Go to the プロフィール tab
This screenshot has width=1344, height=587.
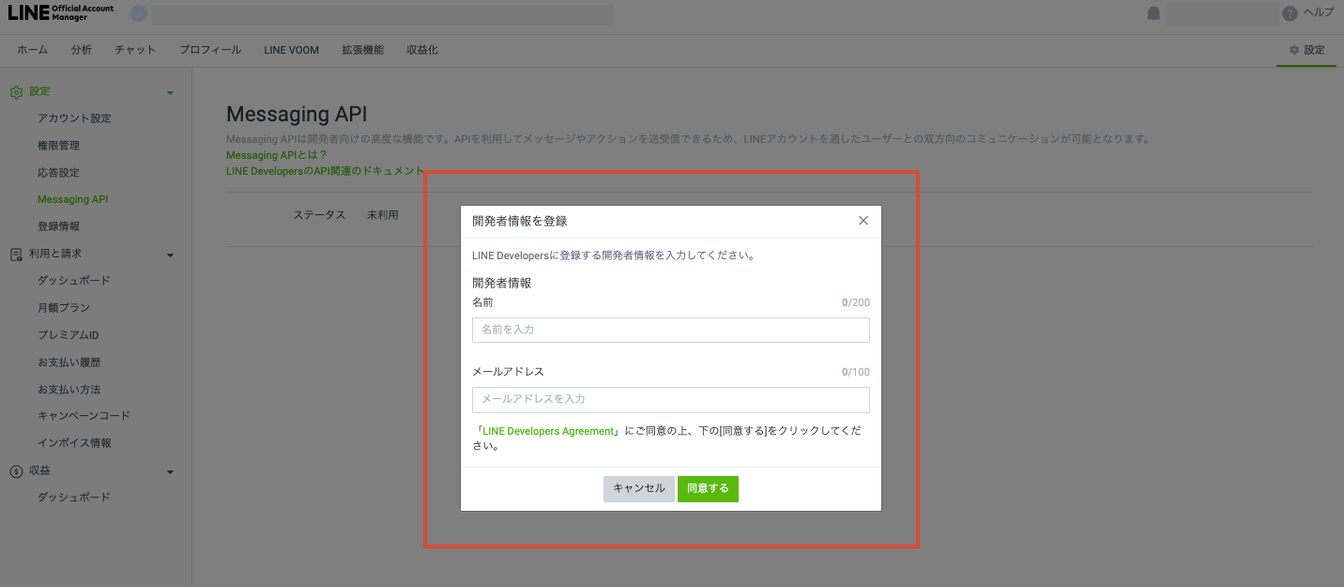coord(210,50)
